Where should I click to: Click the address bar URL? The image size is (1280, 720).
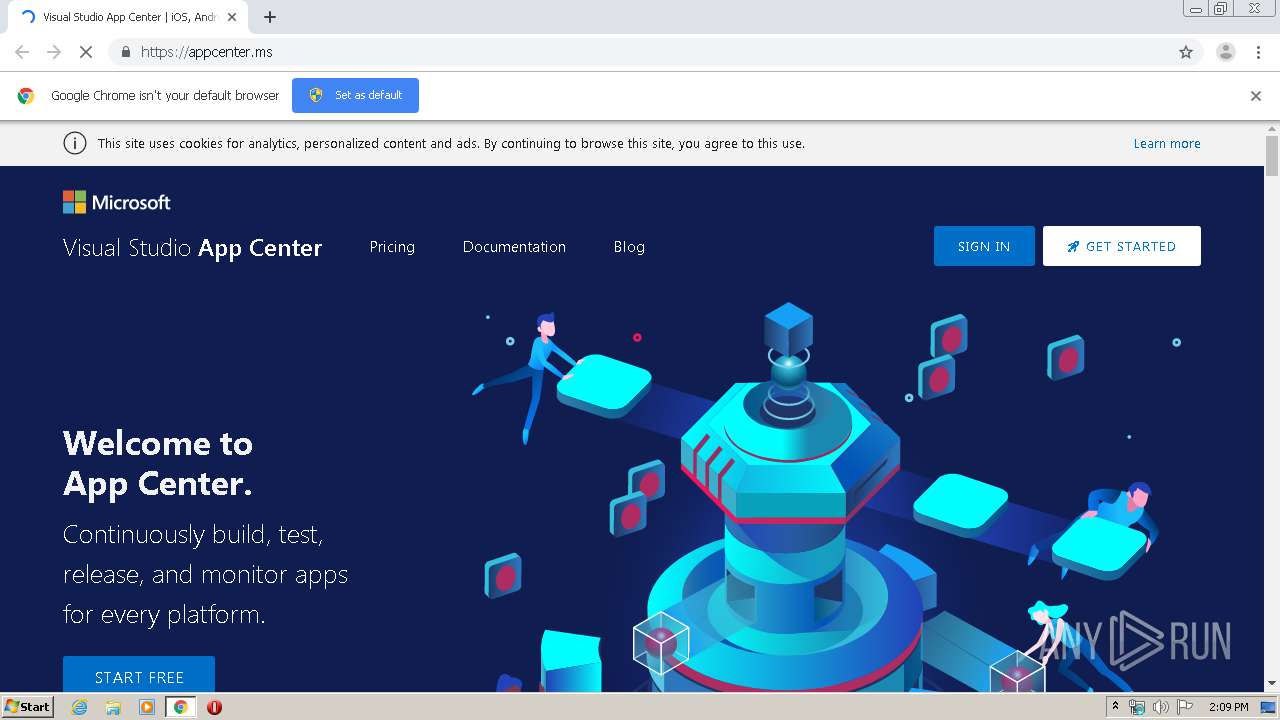206,52
